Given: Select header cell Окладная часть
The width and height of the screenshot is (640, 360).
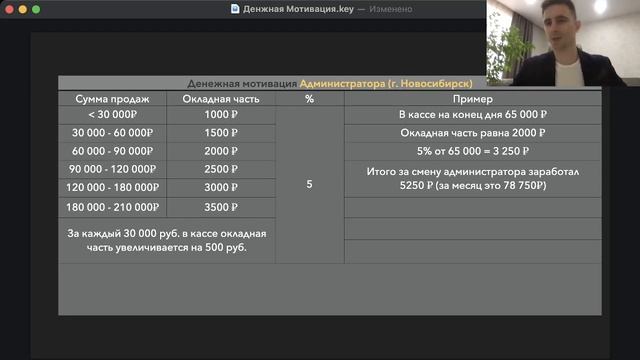Looking at the screenshot, I should coord(221,99).
